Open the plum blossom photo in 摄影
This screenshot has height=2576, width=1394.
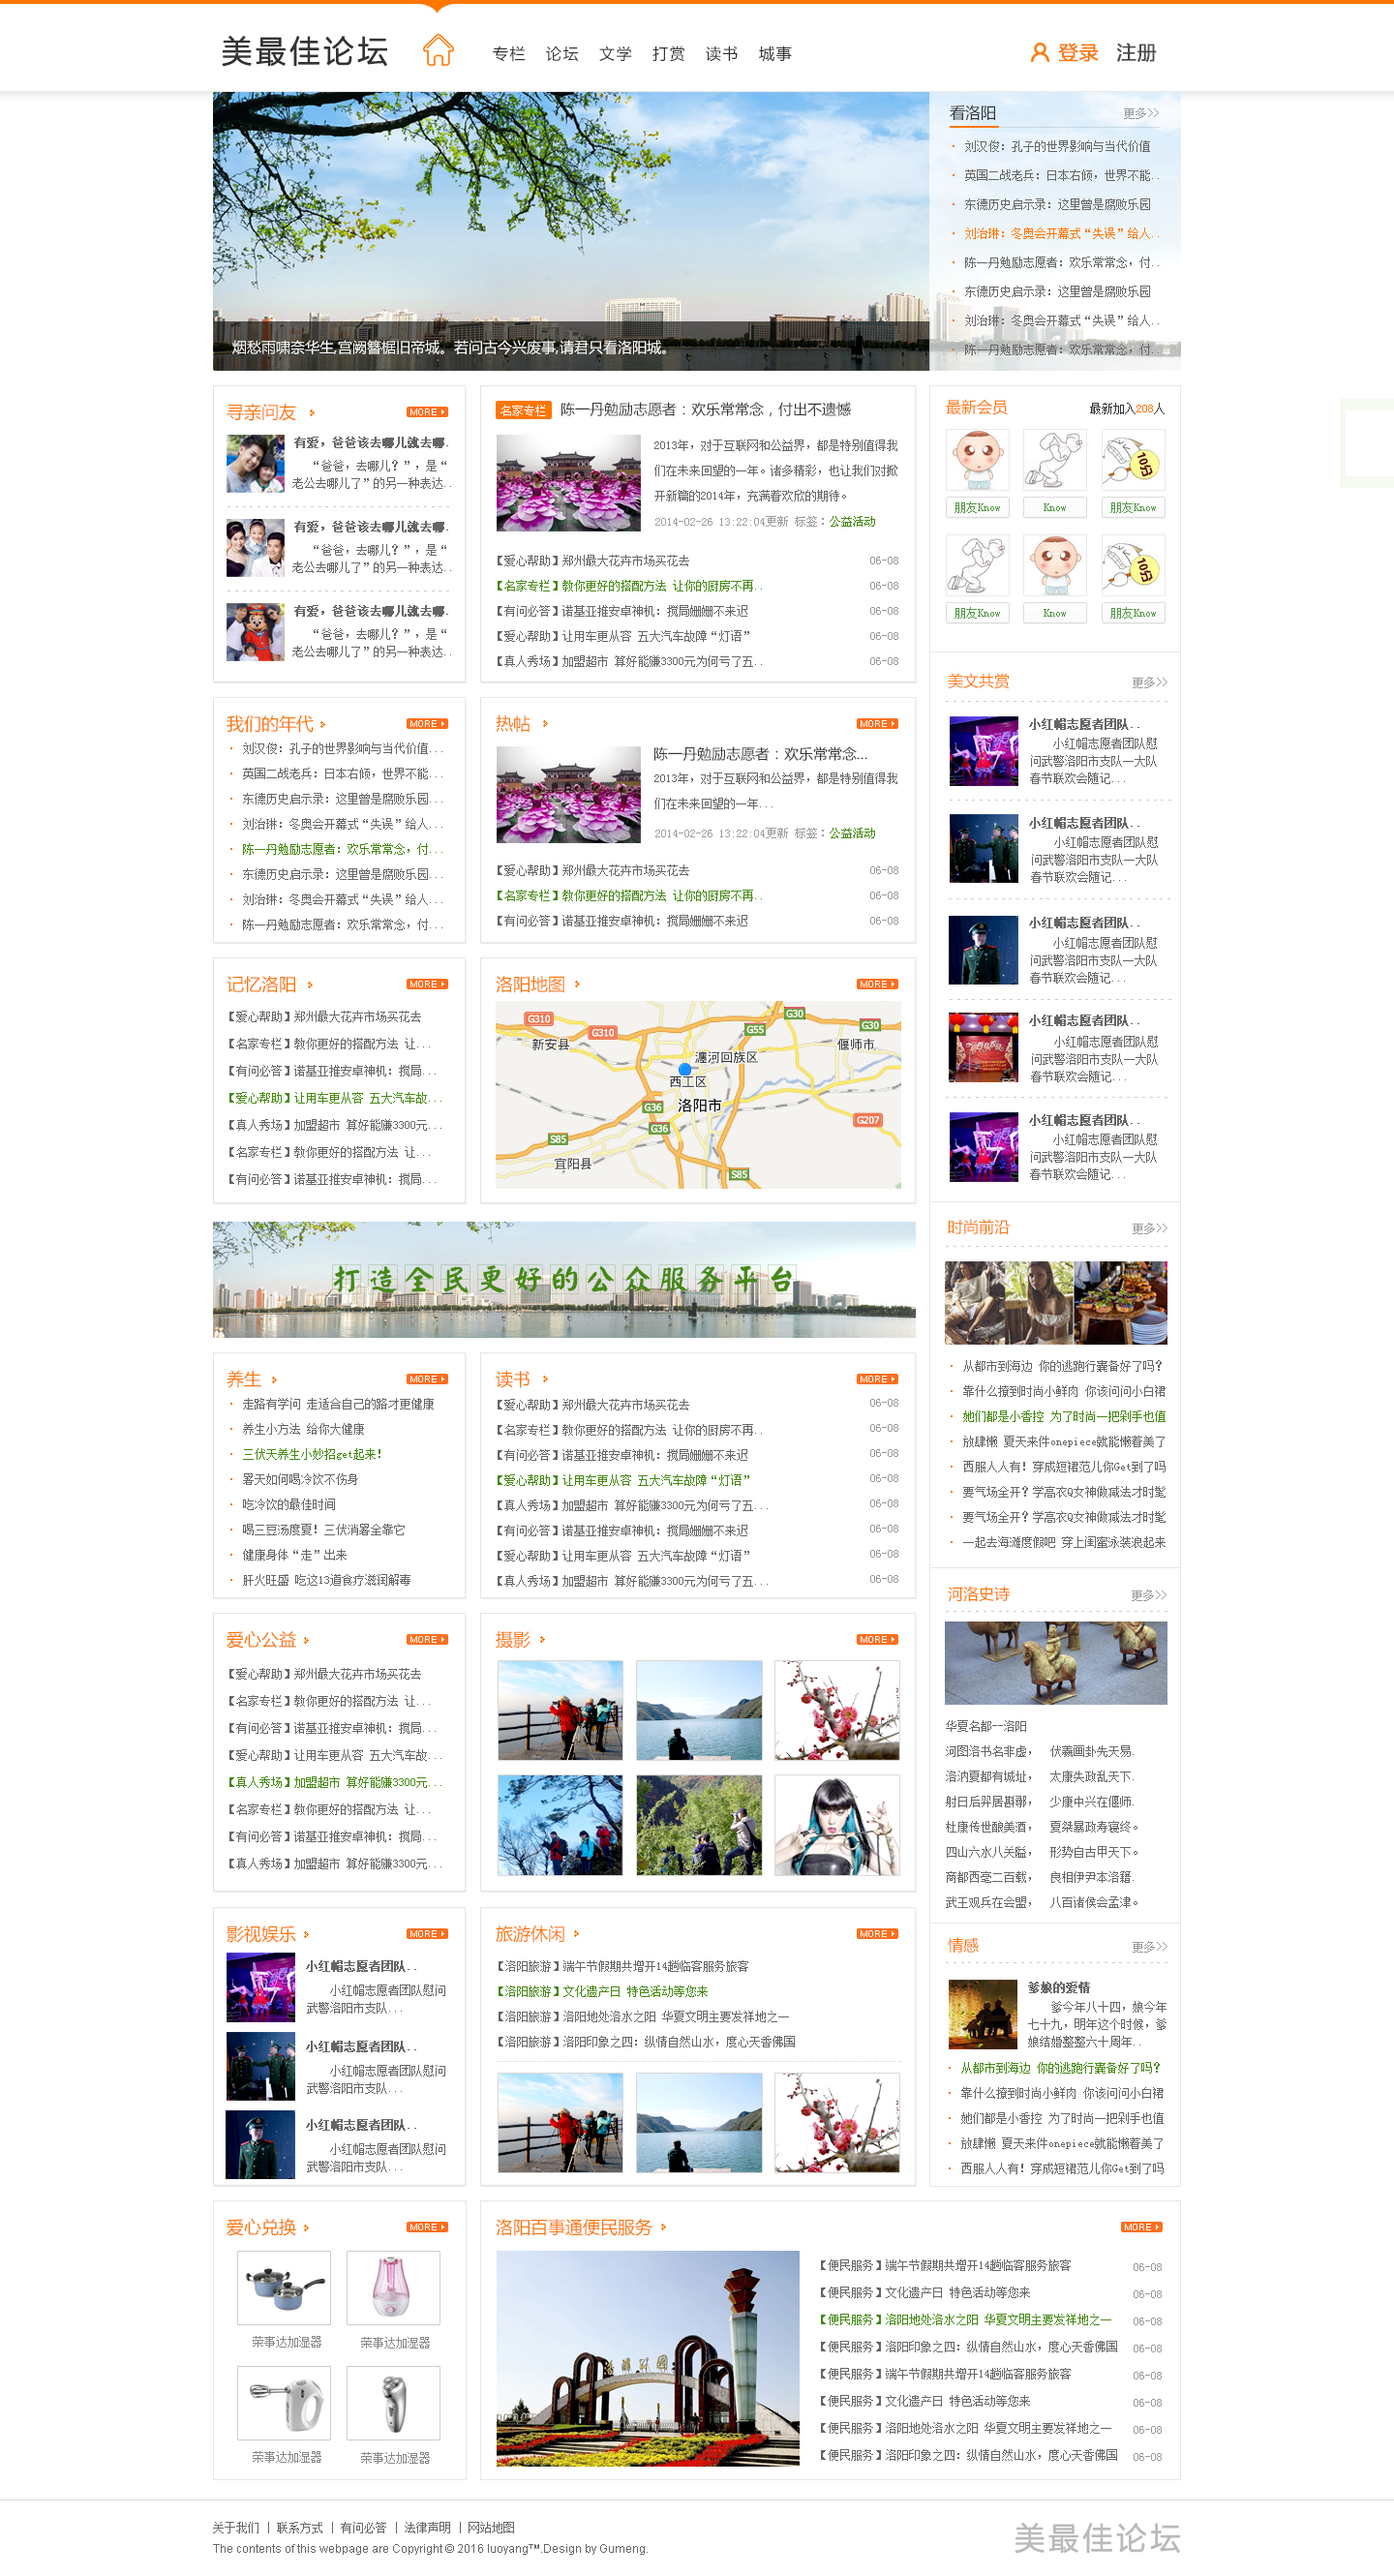click(x=837, y=1710)
